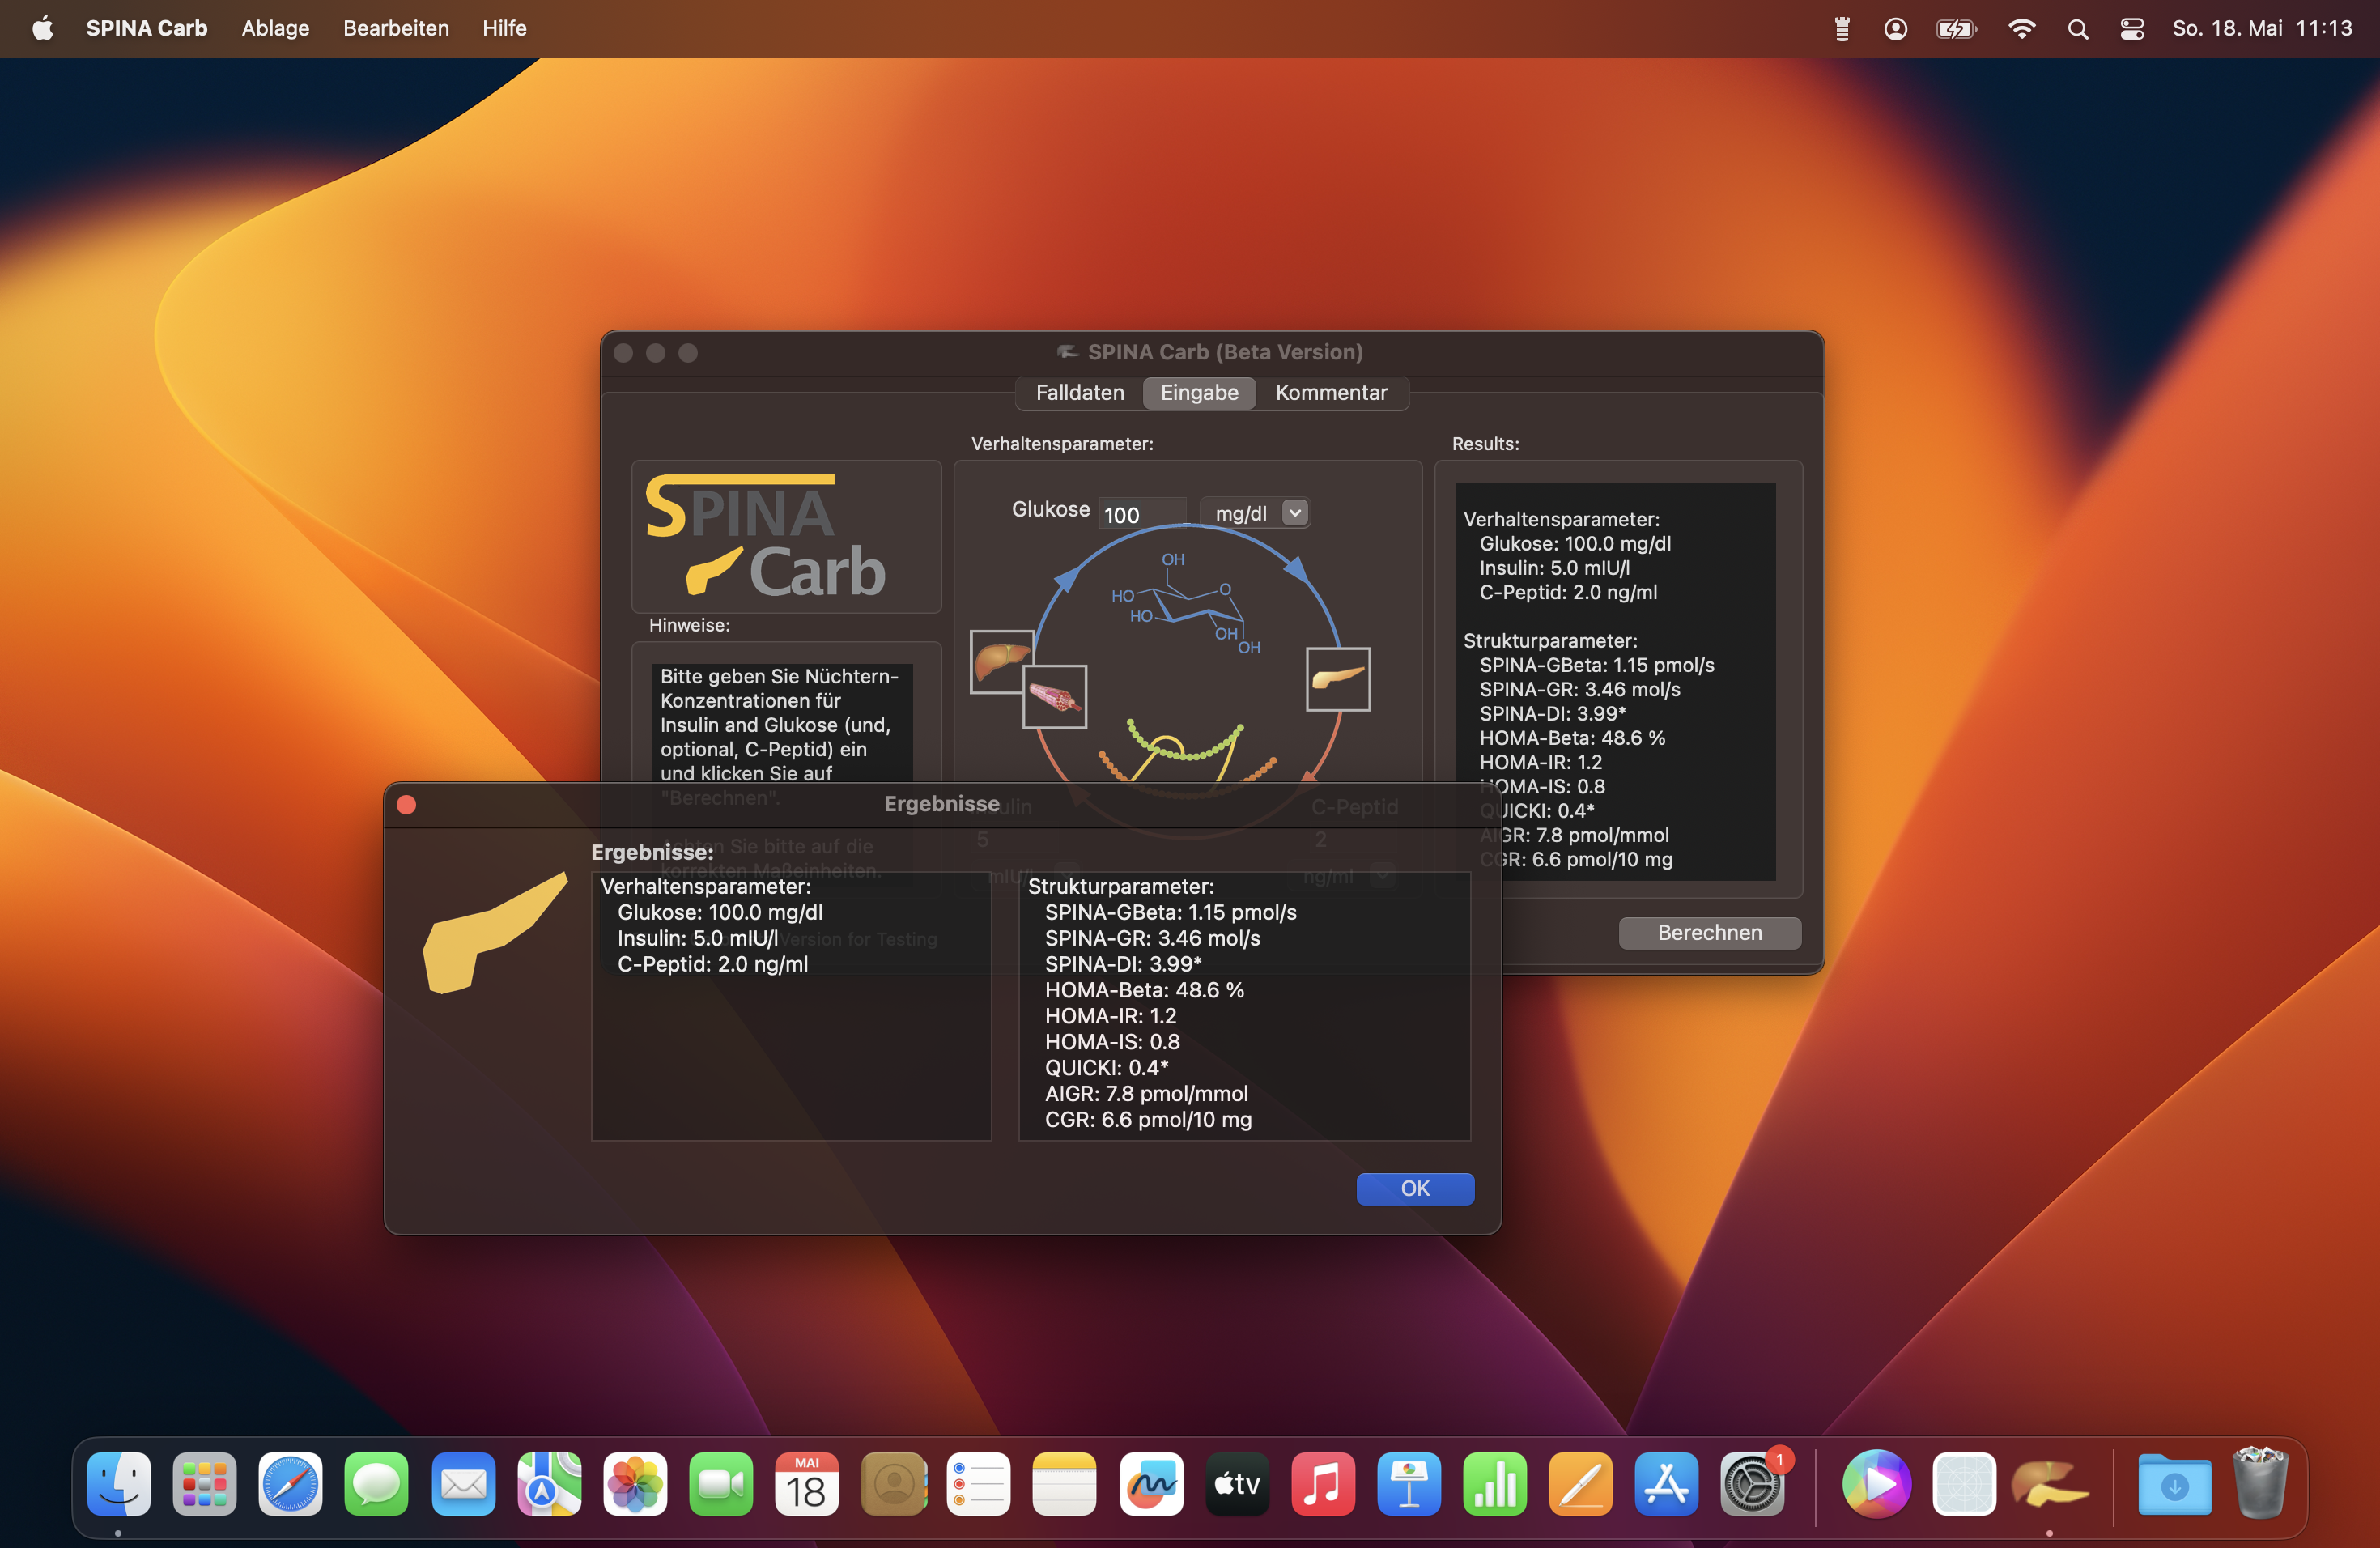Select the Eingabe tab
Viewport: 2380px width, 1548px height.
(1199, 393)
